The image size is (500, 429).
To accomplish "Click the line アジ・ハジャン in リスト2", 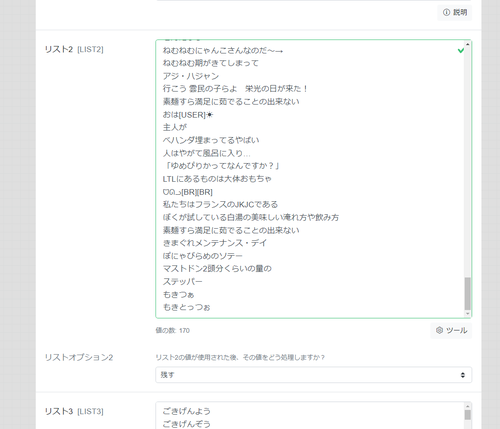I will (x=191, y=76).
